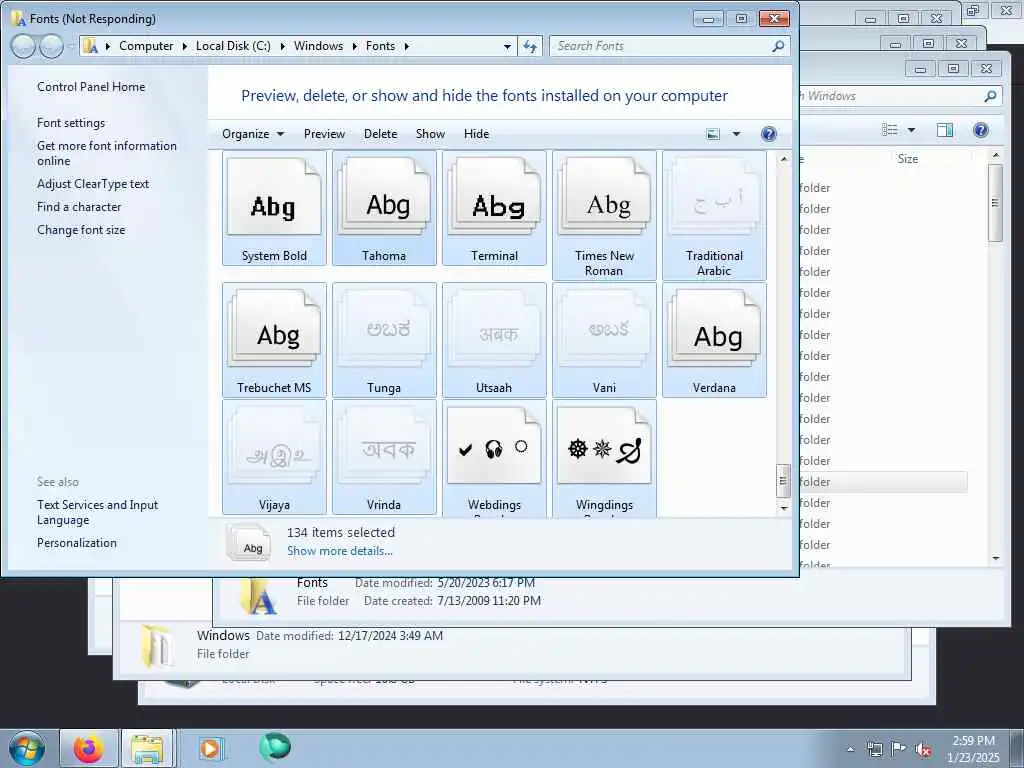1024x768 pixels.
Task: Click Hide in the Fonts toolbar
Action: pos(476,134)
